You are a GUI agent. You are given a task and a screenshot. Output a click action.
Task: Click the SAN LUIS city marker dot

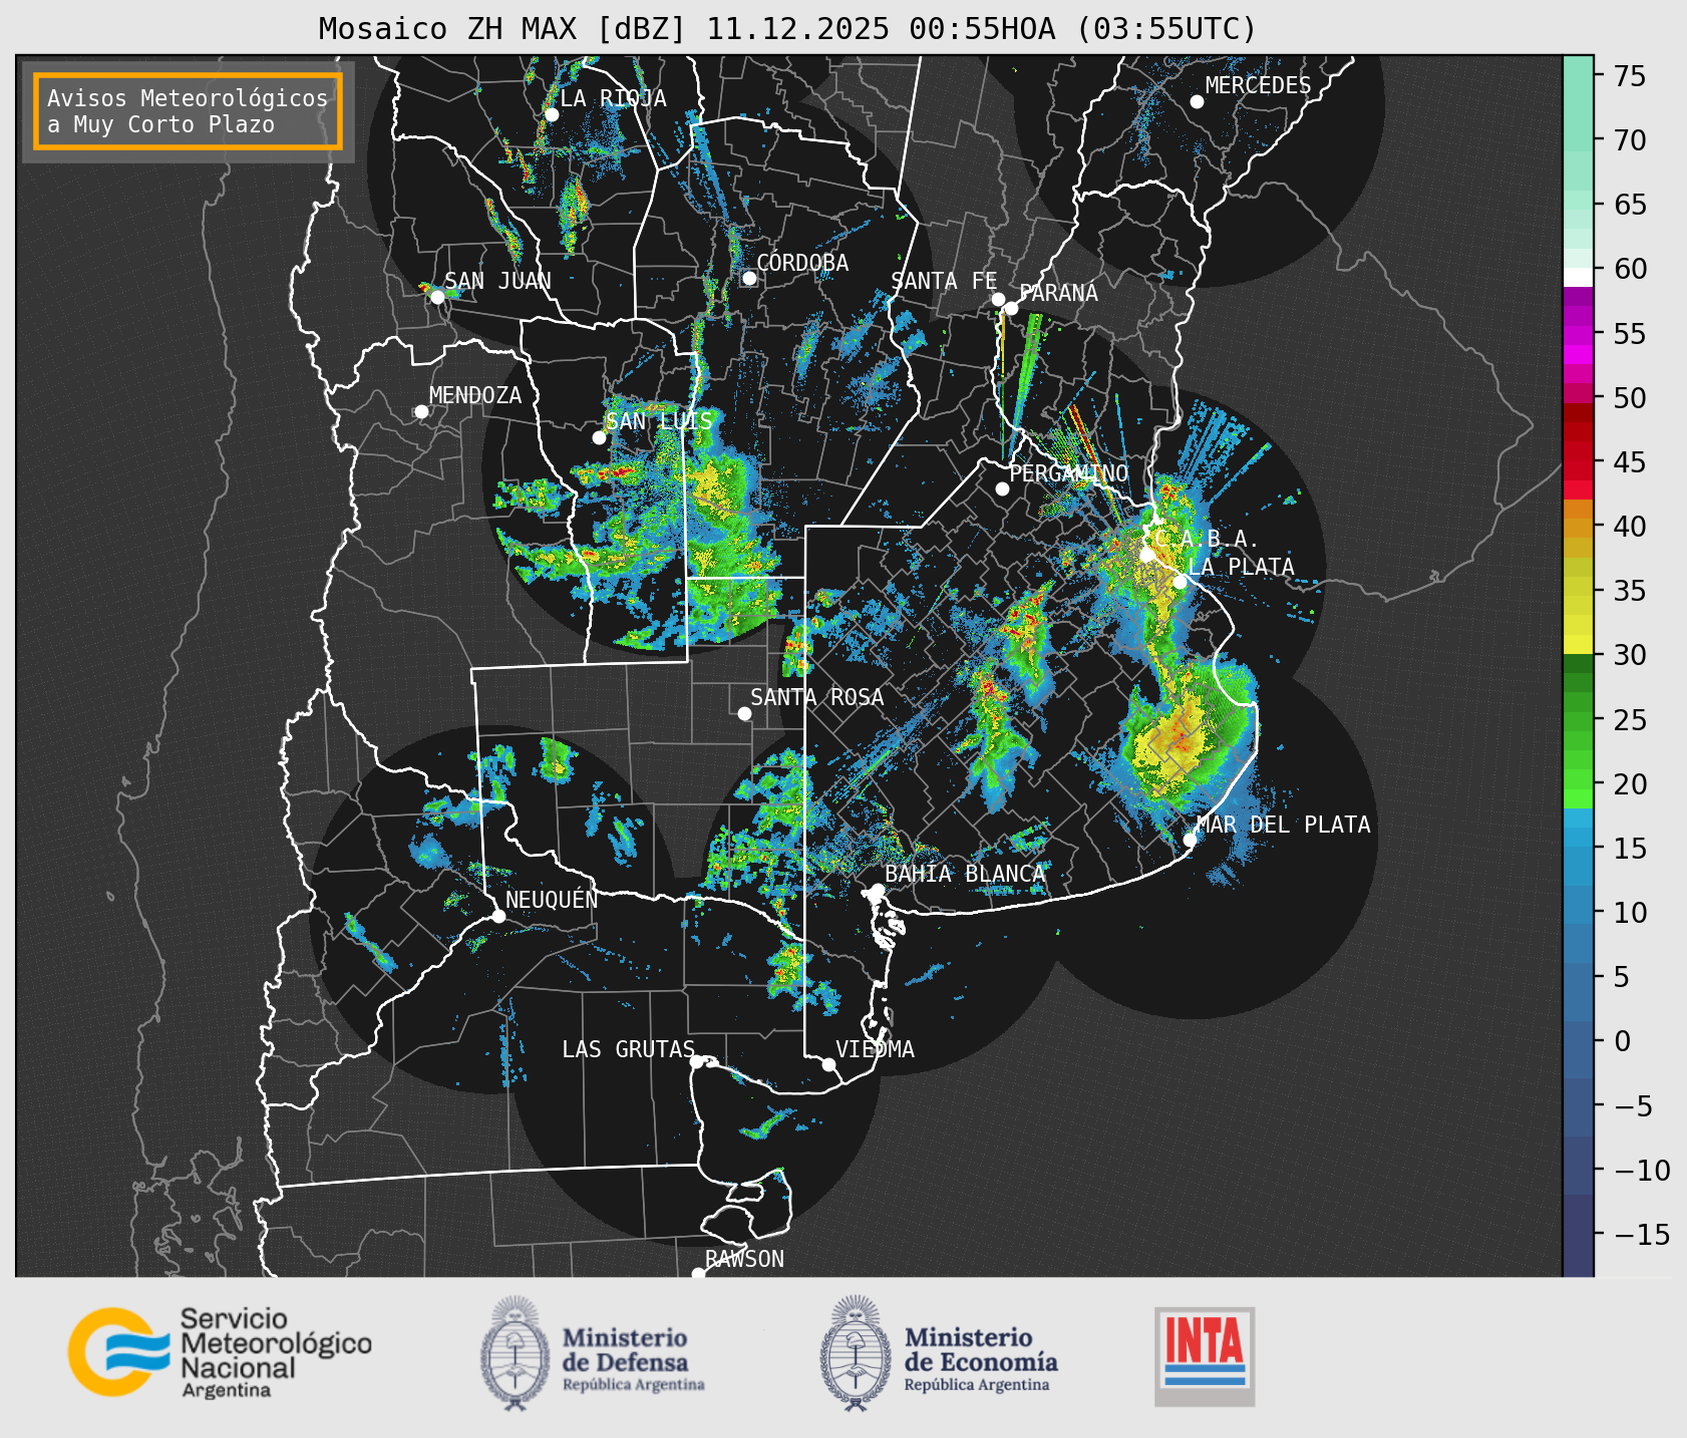[x=599, y=438]
